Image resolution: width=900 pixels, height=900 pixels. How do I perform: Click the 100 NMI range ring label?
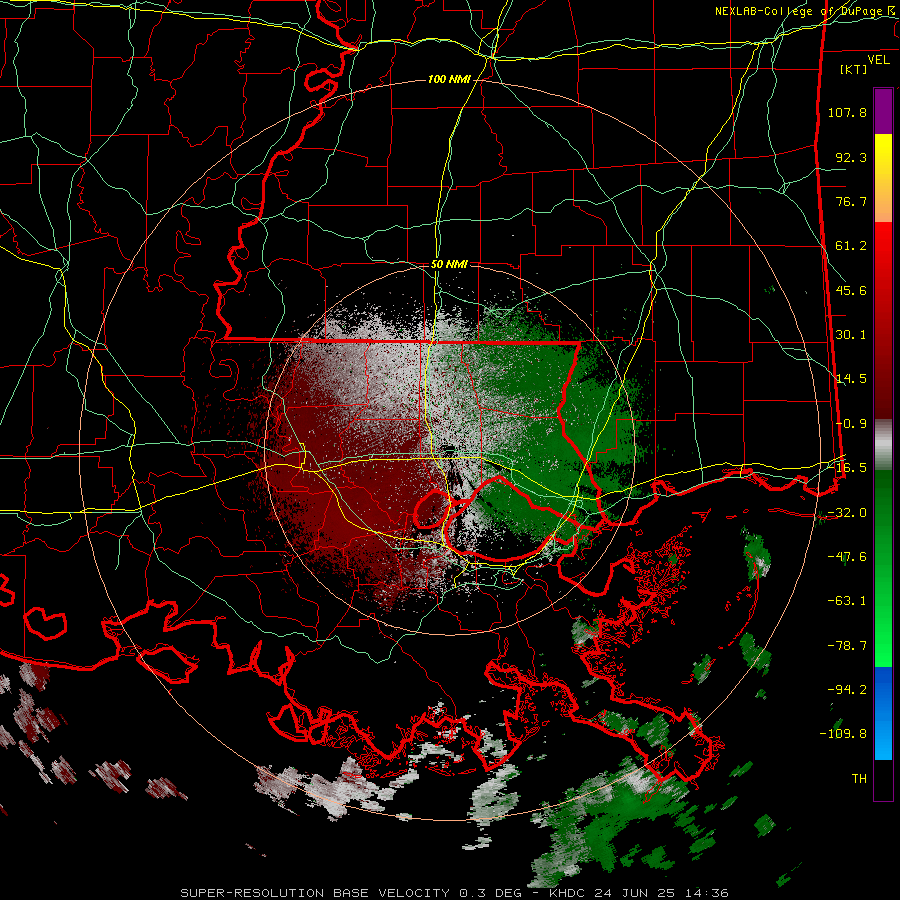coord(449,79)
